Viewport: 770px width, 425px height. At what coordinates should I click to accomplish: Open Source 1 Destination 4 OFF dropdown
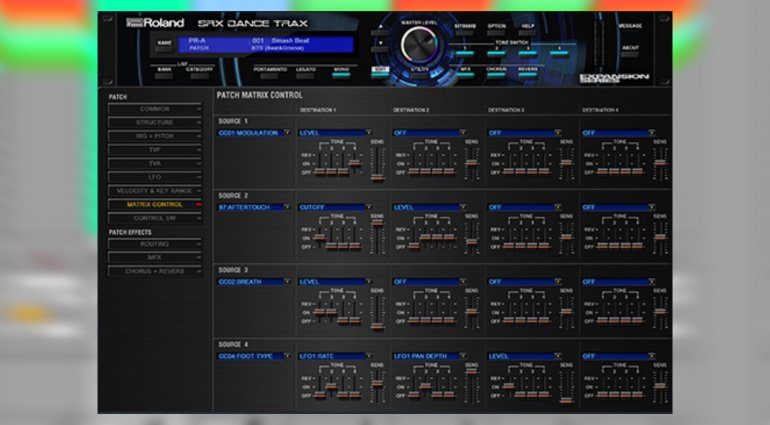618,133
